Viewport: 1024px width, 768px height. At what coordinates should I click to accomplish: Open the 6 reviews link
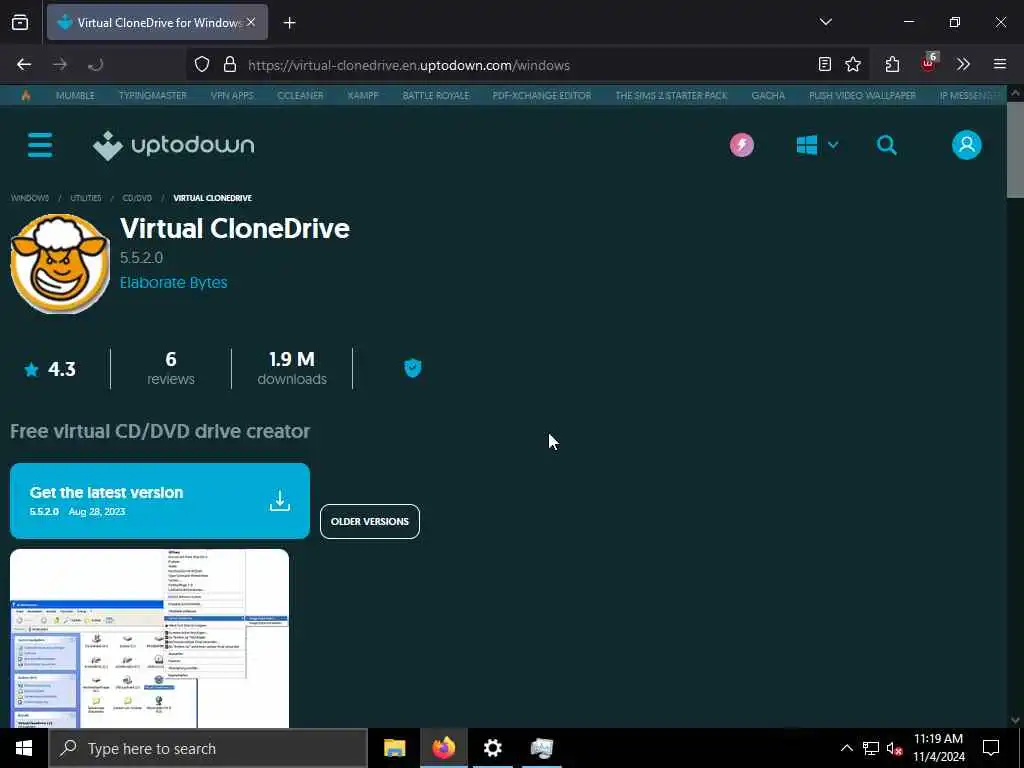pyautogui.click(x=170, y=369)
